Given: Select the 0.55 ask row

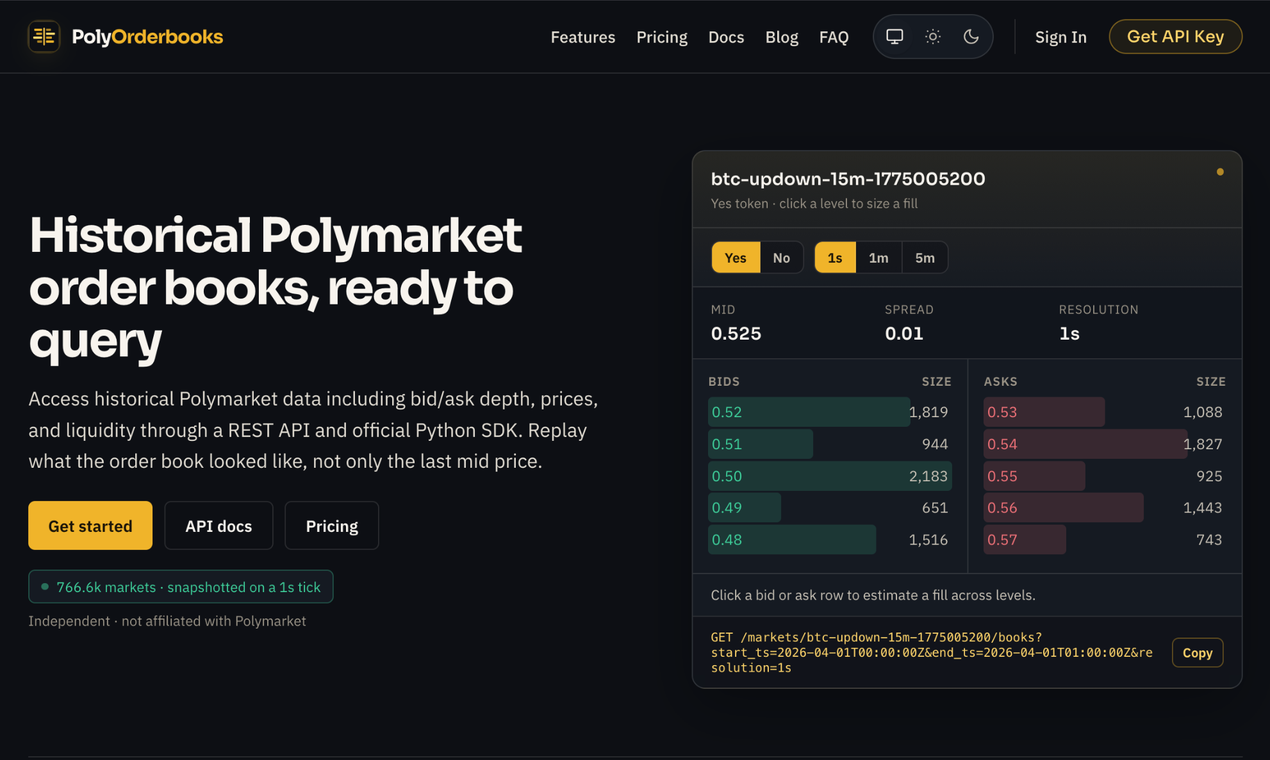Looking at the screenshot, I should 1104,476.
